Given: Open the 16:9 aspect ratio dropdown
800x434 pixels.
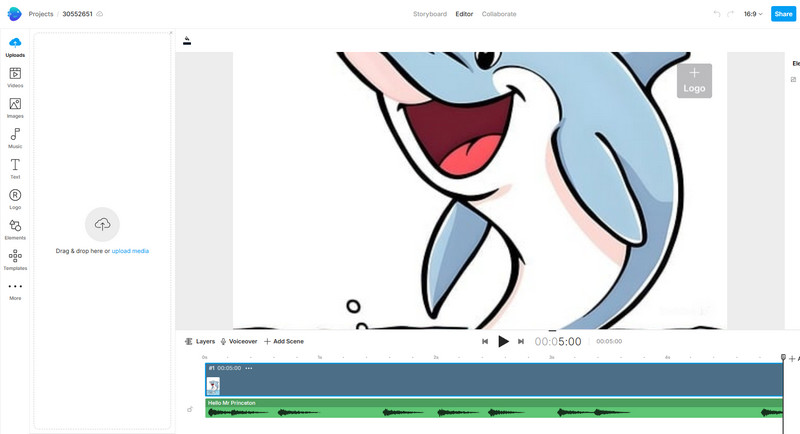Looking at the screenshot, I should point(753,14).
